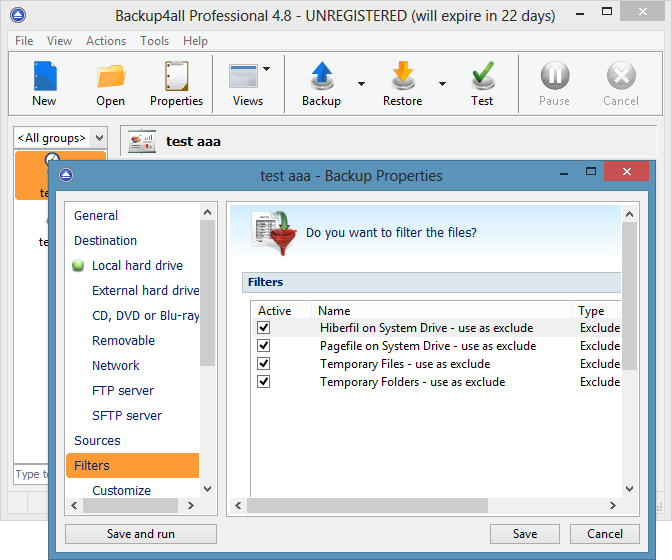Open the All groups combo box
Image resolution: width=672 pixels, height=560 pixels.
pos(60,138)
